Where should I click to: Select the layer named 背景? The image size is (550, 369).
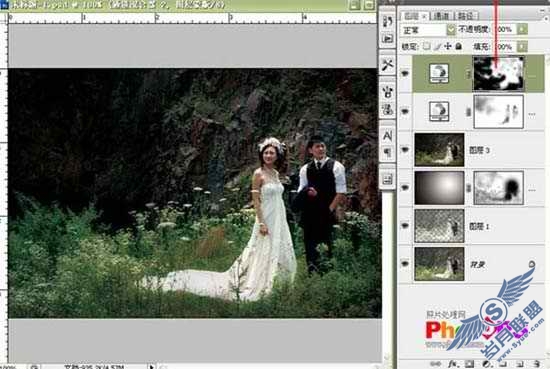click(x=477, y=264)
